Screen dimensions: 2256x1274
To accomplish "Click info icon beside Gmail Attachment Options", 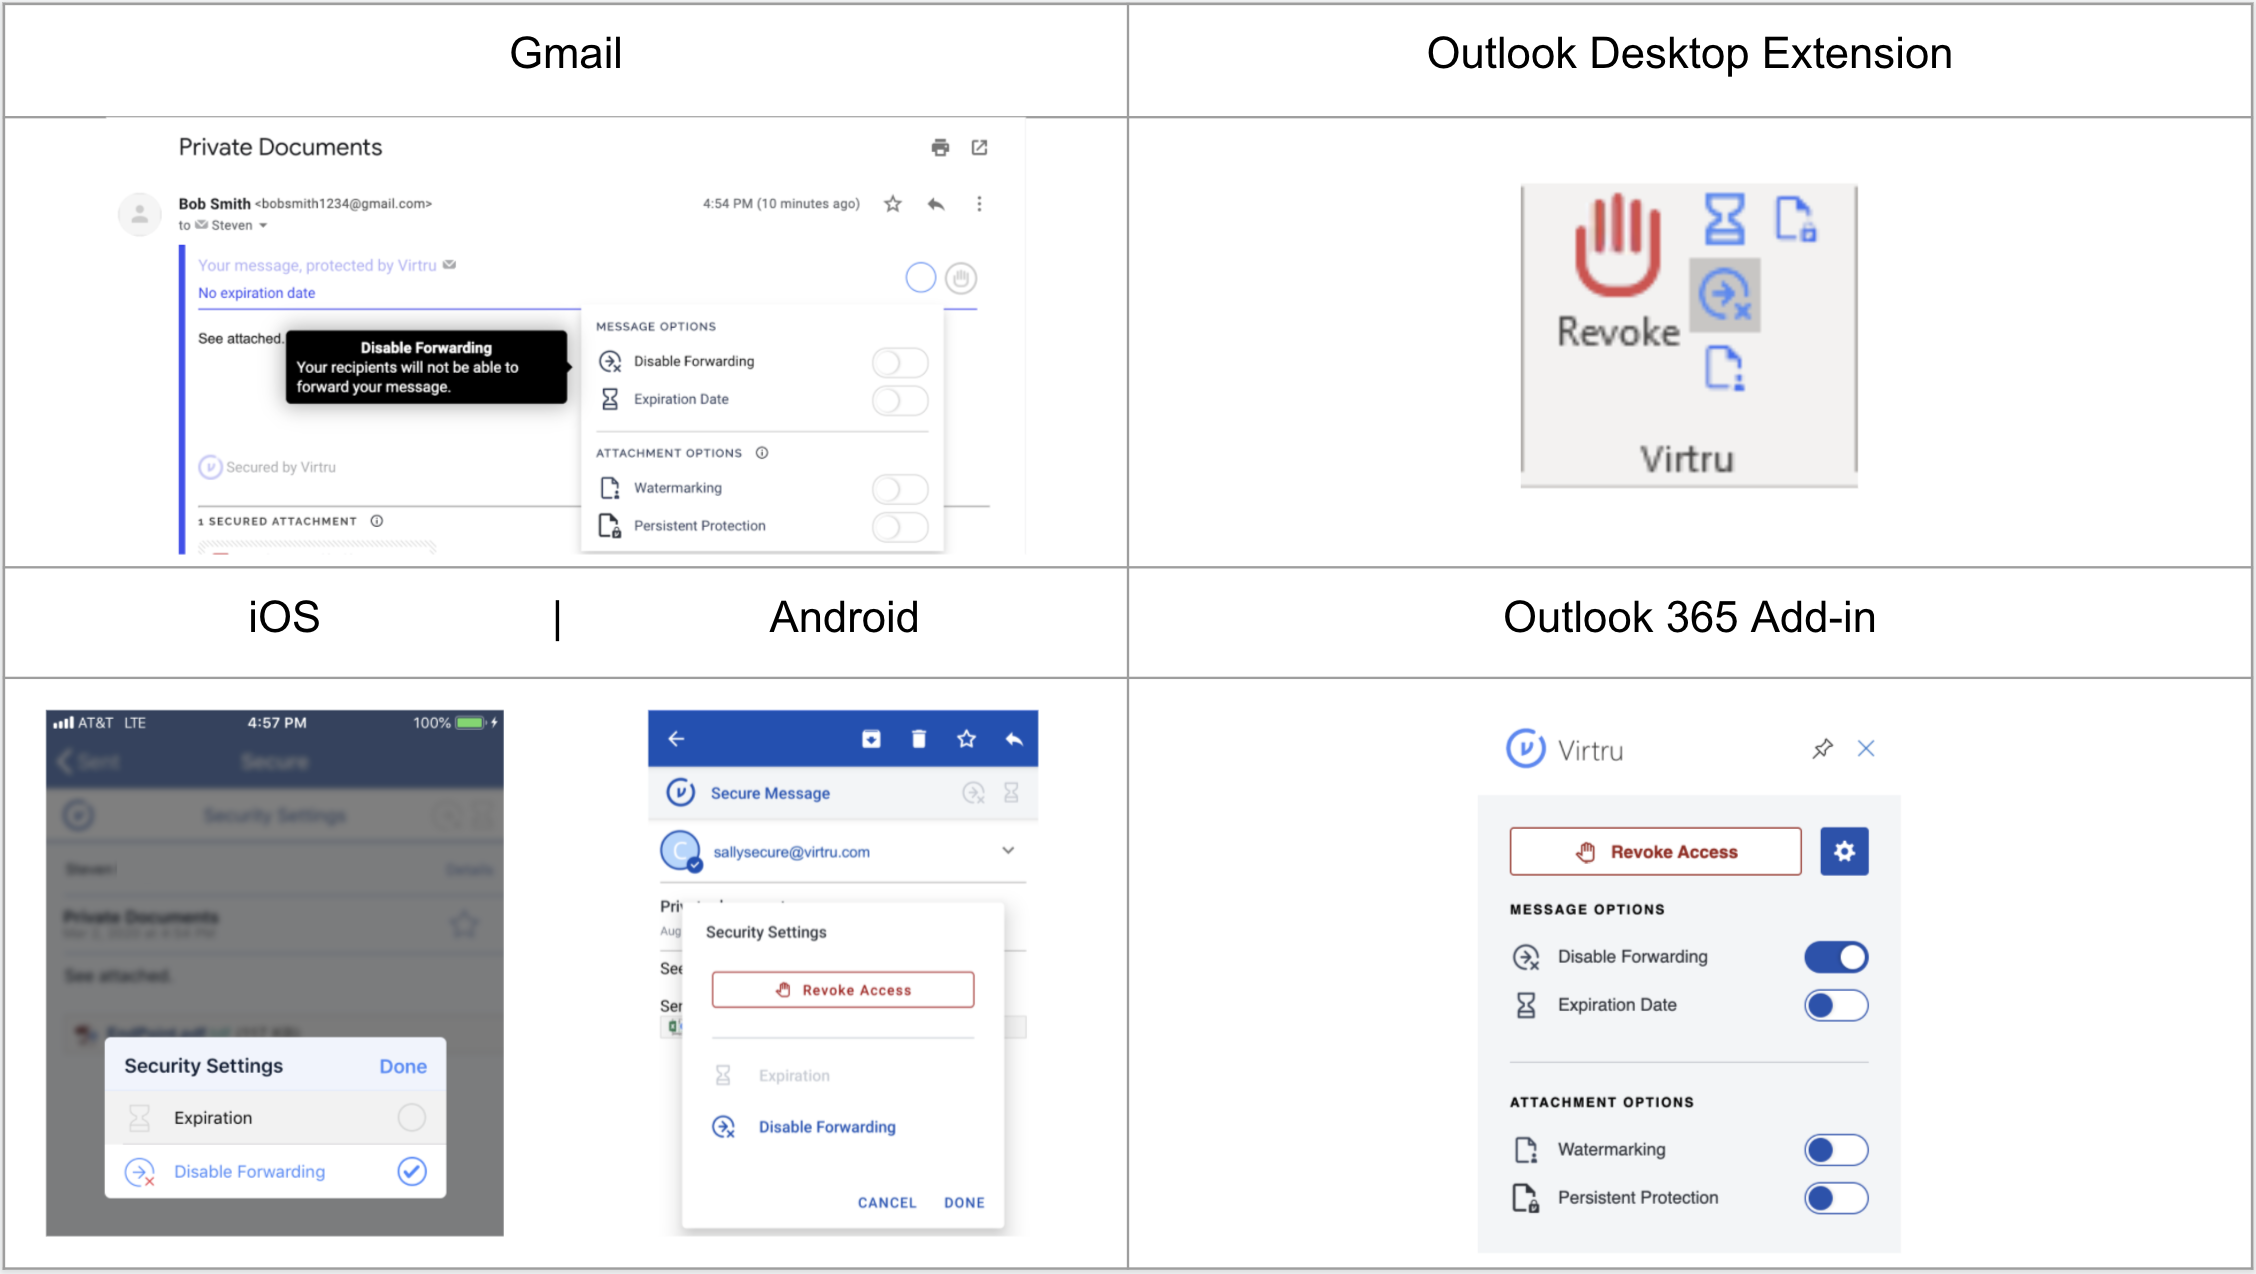I will [762, 453].
